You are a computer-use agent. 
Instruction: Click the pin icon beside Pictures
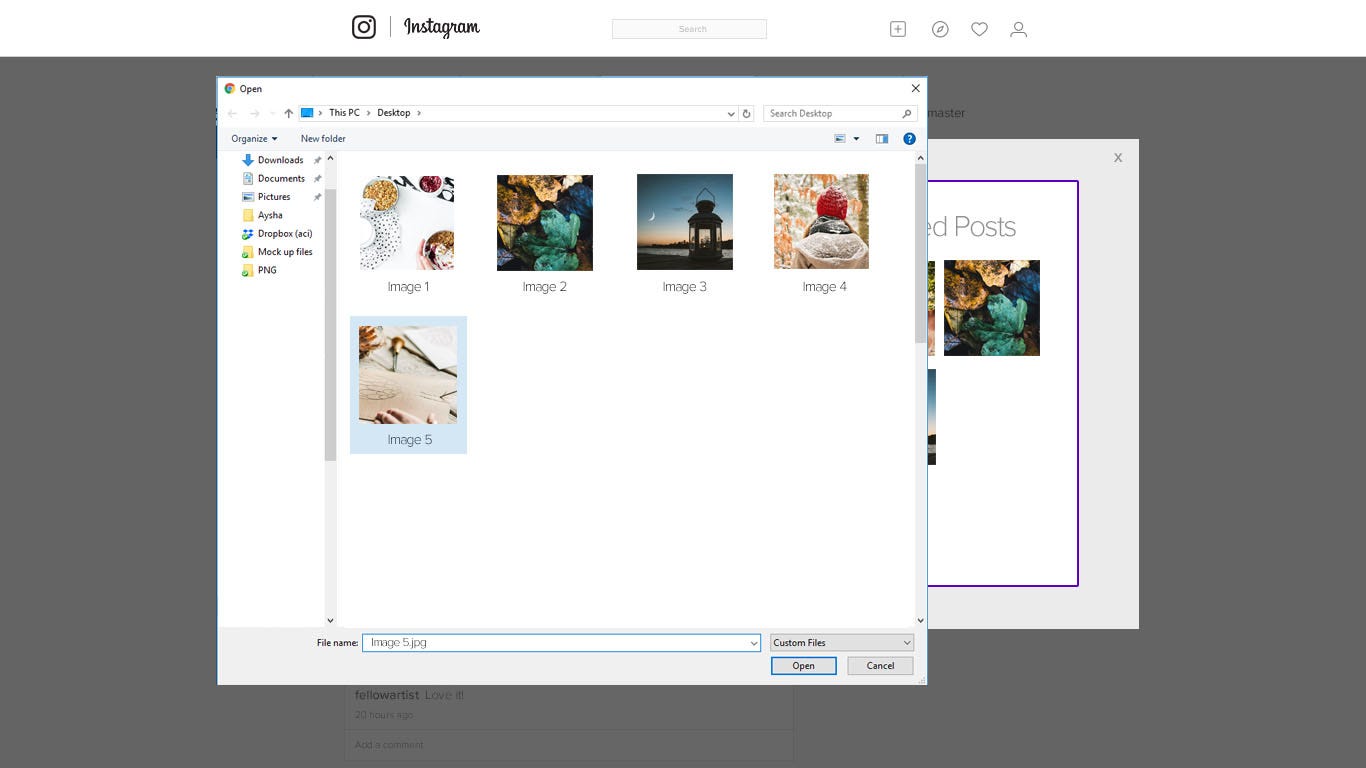pos(317,197)
